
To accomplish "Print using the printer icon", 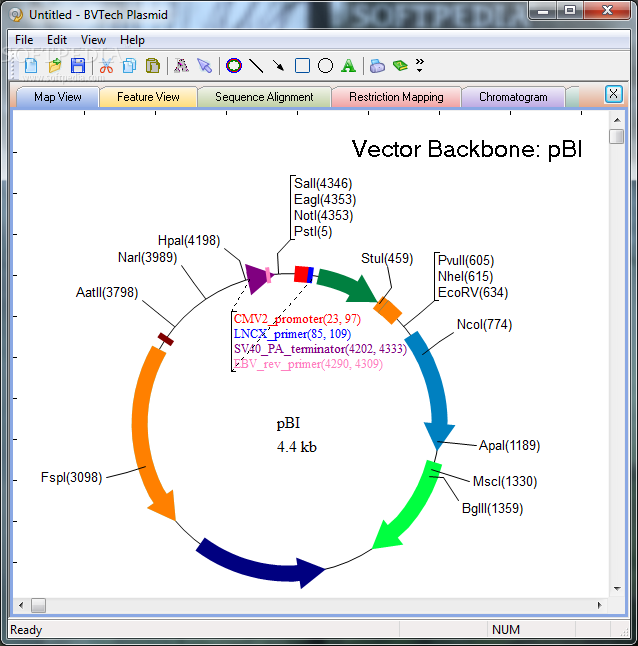I will click(x=377, y=66).
